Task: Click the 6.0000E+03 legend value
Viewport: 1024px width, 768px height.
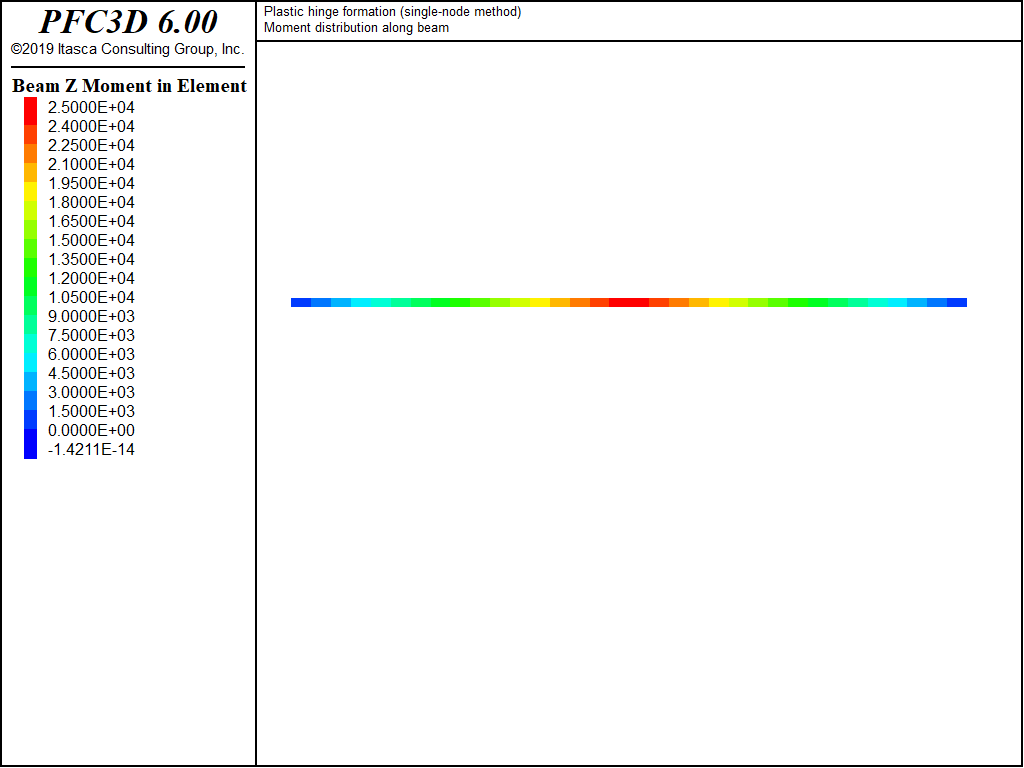Action: point(91,354)
